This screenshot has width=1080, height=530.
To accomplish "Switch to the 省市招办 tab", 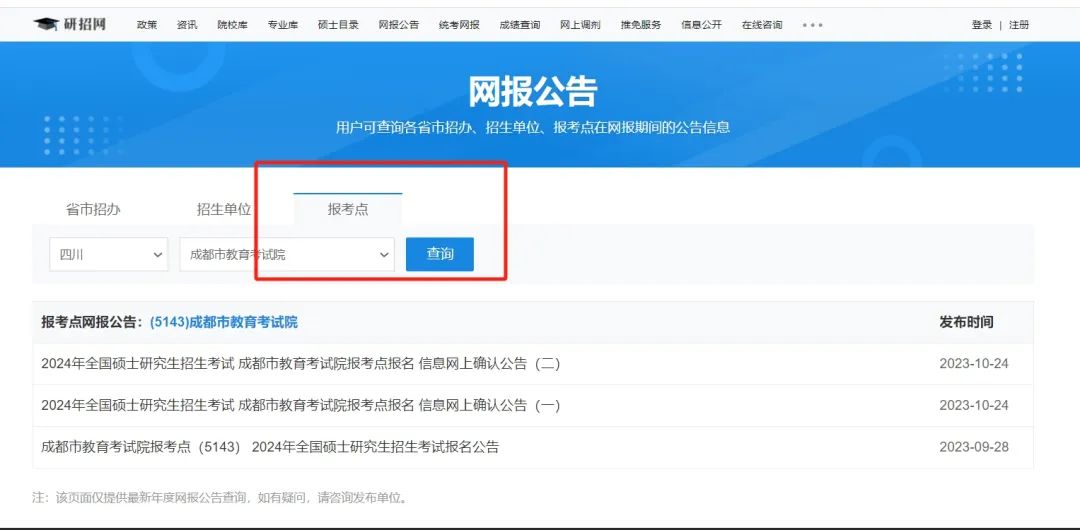I will click(x=93, y=209).
